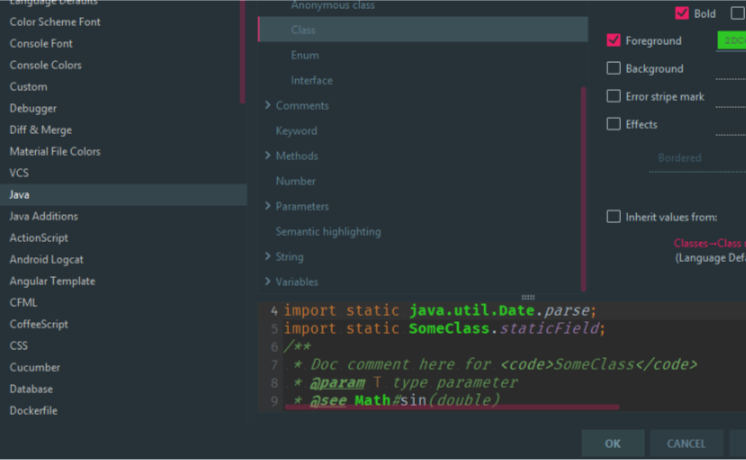Expand the Parameters chevron

pyautogui.click(x=268, y=206)
